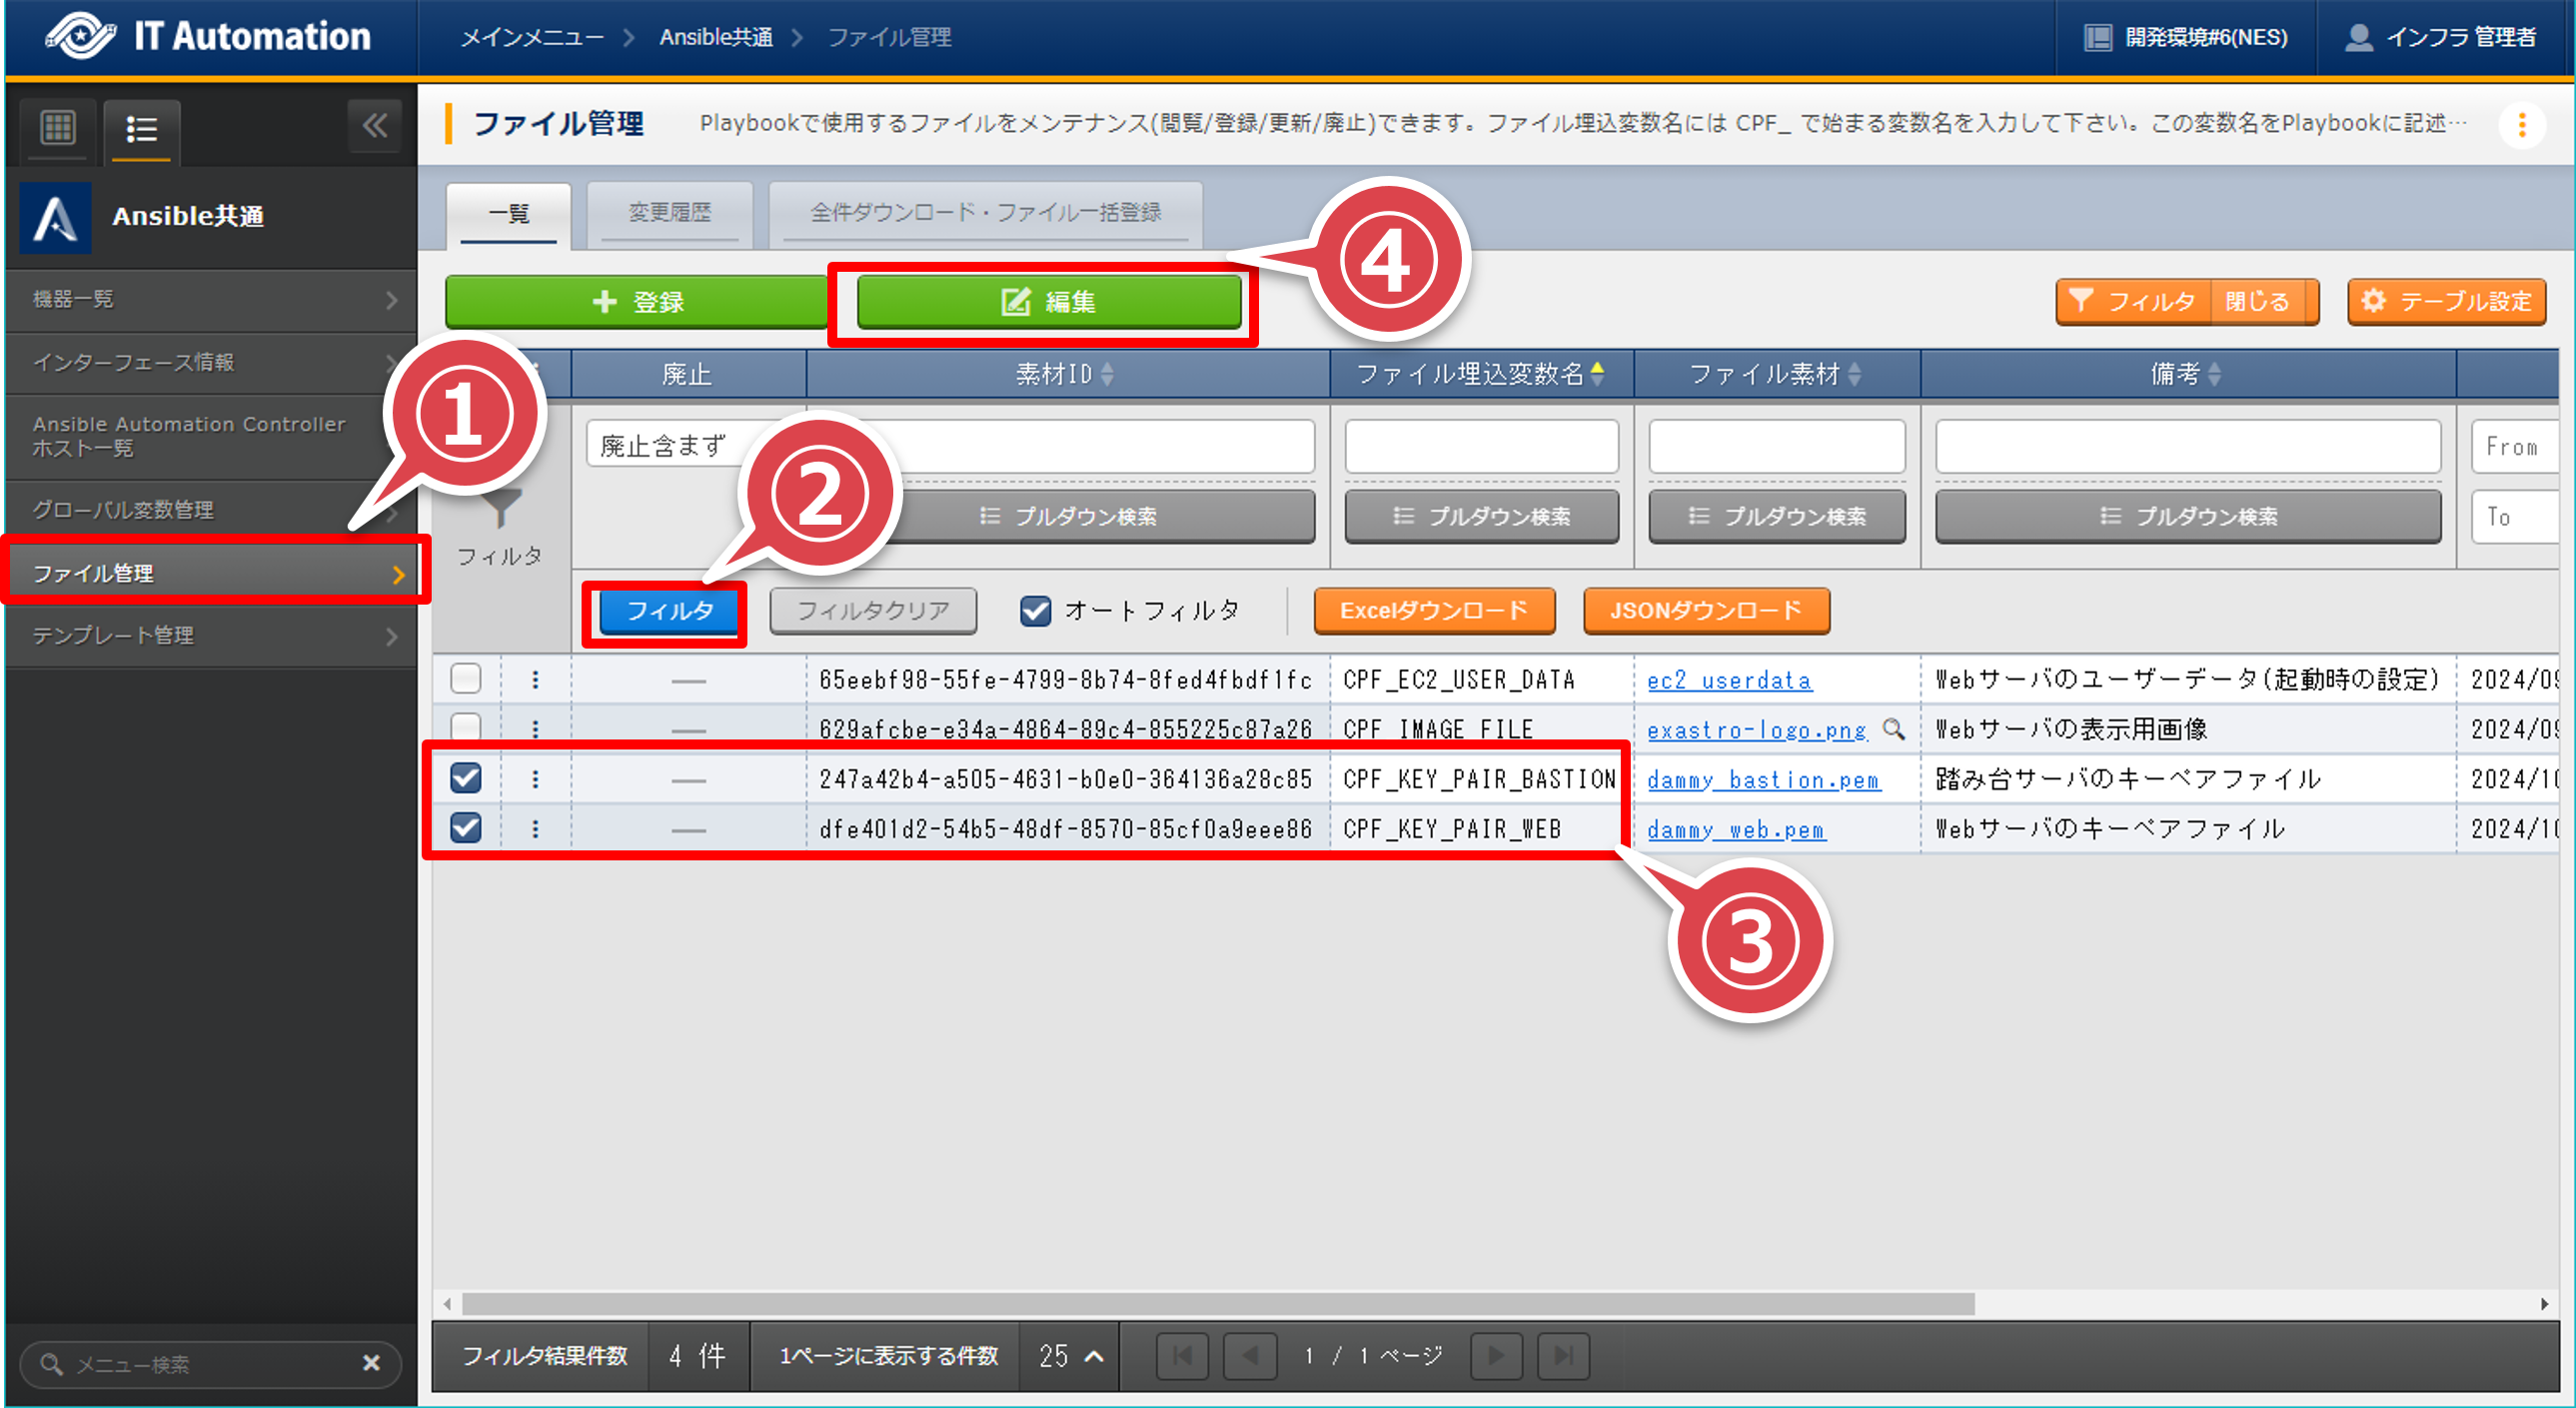Expand the テンプレート管理 sidebar item
Image resolution: width=2576 pixels, height=1408 pixels.
coord(210,636)
